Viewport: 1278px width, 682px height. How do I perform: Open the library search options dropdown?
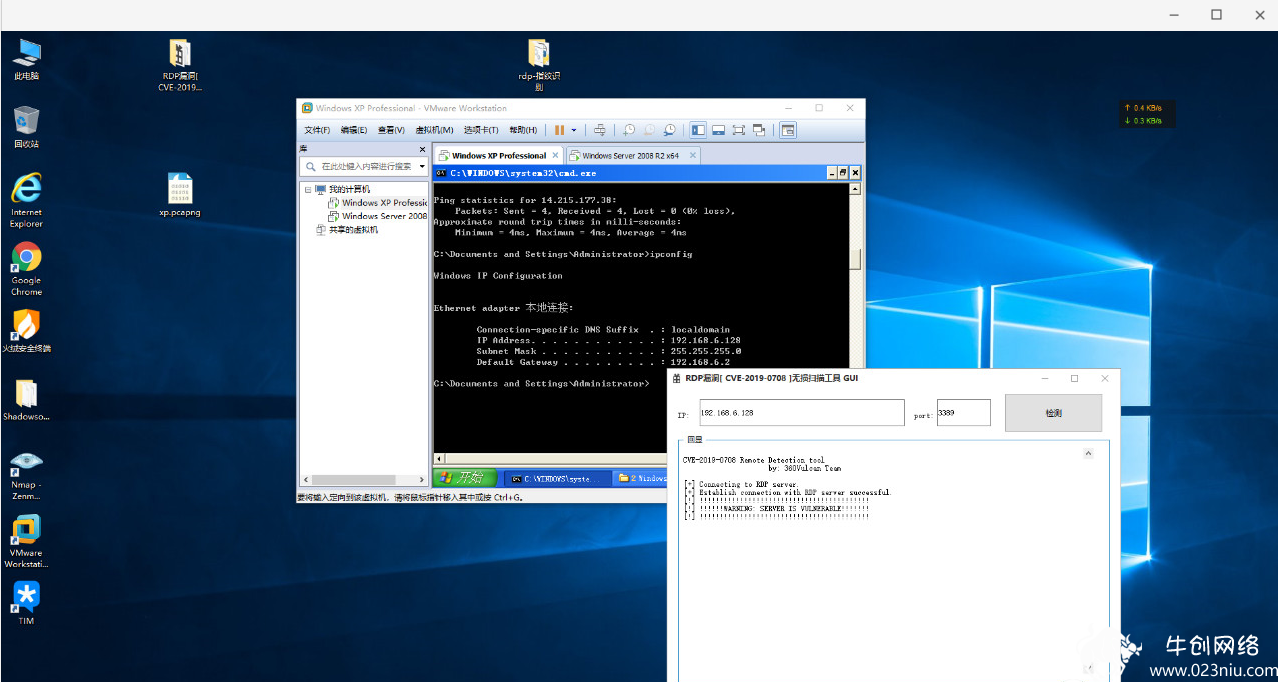[422, 167]
